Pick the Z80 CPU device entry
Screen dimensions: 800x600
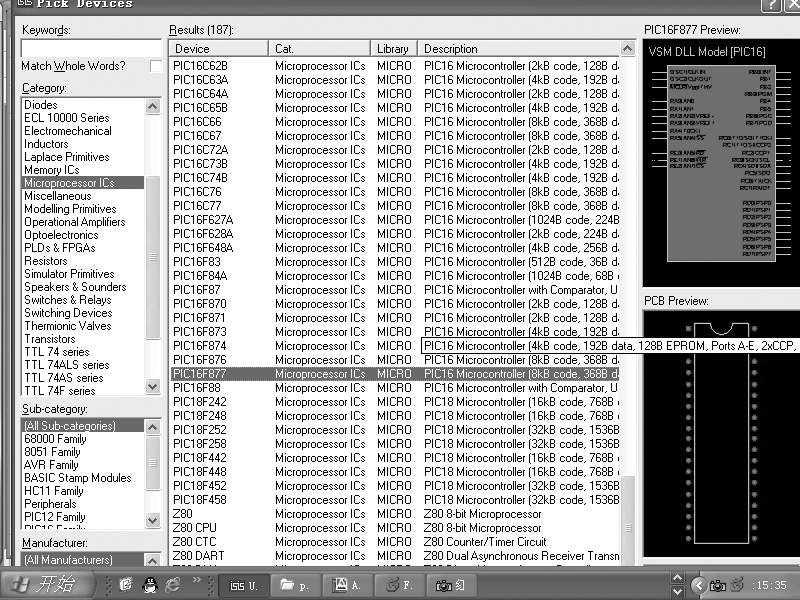(x=195, y=528)
